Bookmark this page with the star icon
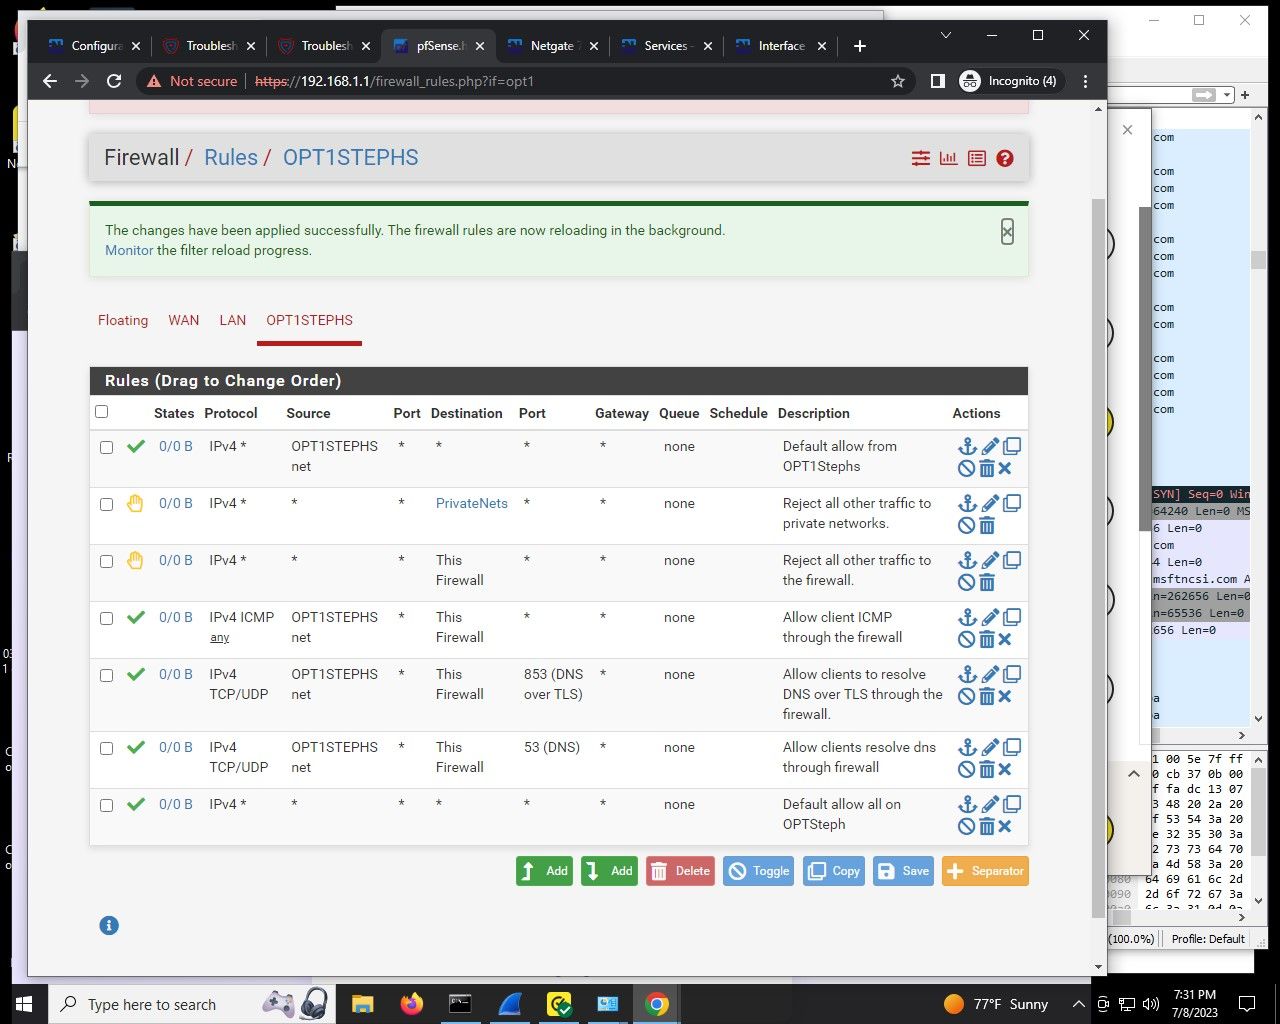 coord(898,81)
